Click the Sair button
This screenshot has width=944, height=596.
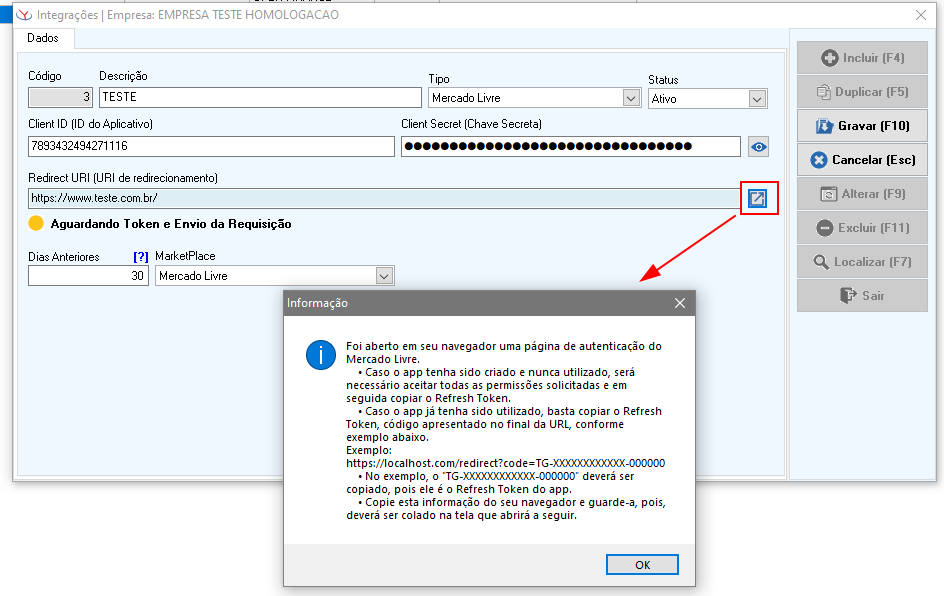click(x=862, y=296)
